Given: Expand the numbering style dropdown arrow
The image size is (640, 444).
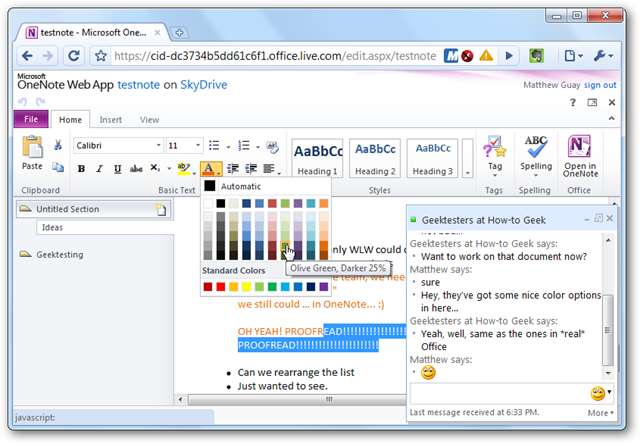Looking at the screenshot, I should pos(258,147).
